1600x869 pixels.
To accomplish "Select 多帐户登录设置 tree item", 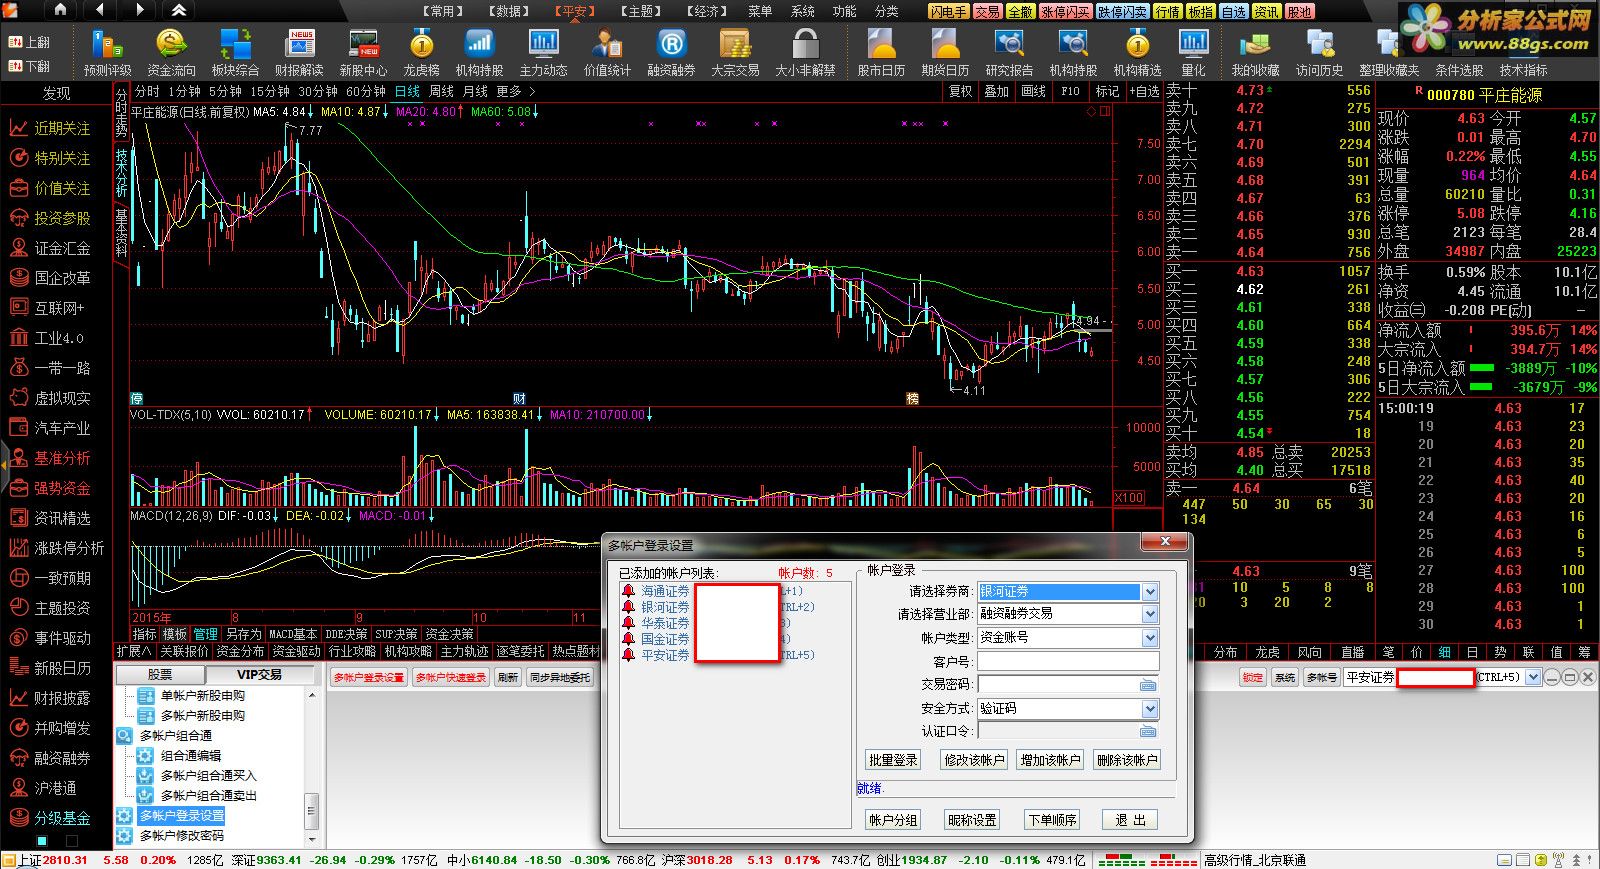I will (182, 816).
